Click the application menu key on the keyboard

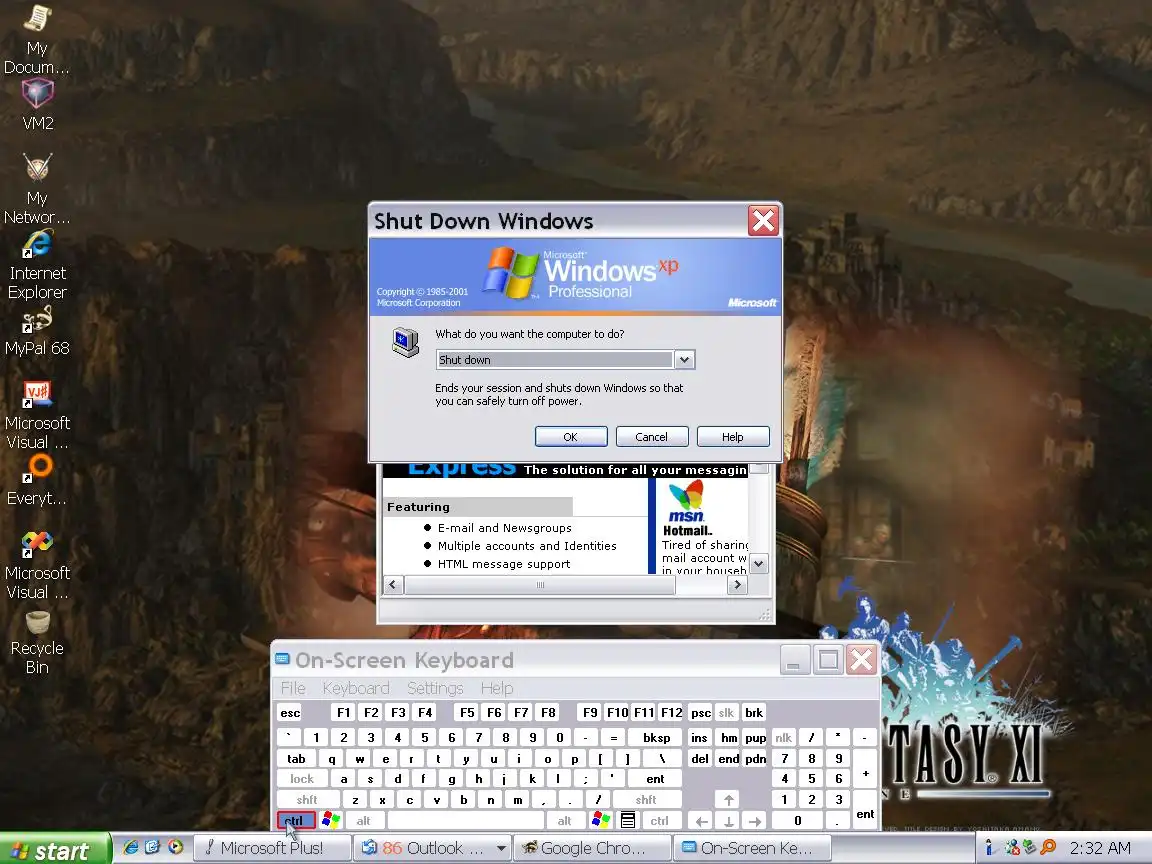click(627, 821)
